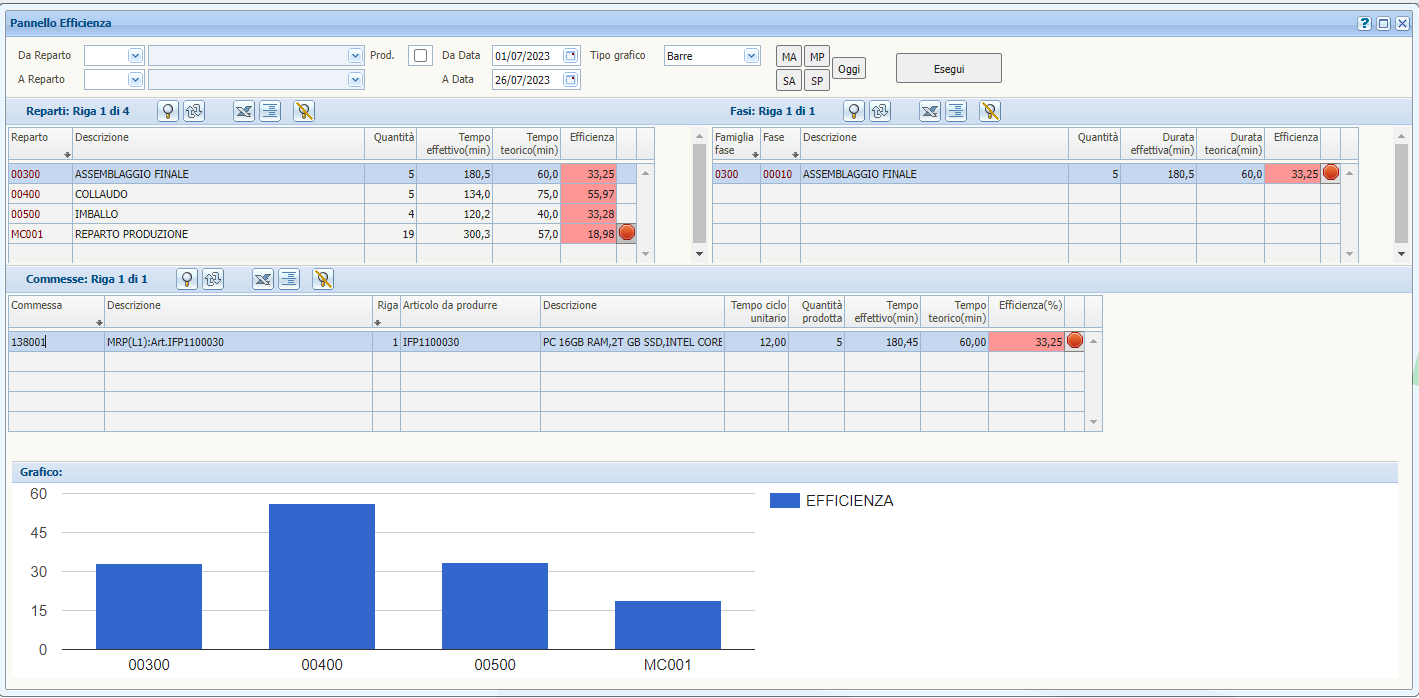1419x698 pixels.
Task: Click the Oggi button
Action: point(849,68)
